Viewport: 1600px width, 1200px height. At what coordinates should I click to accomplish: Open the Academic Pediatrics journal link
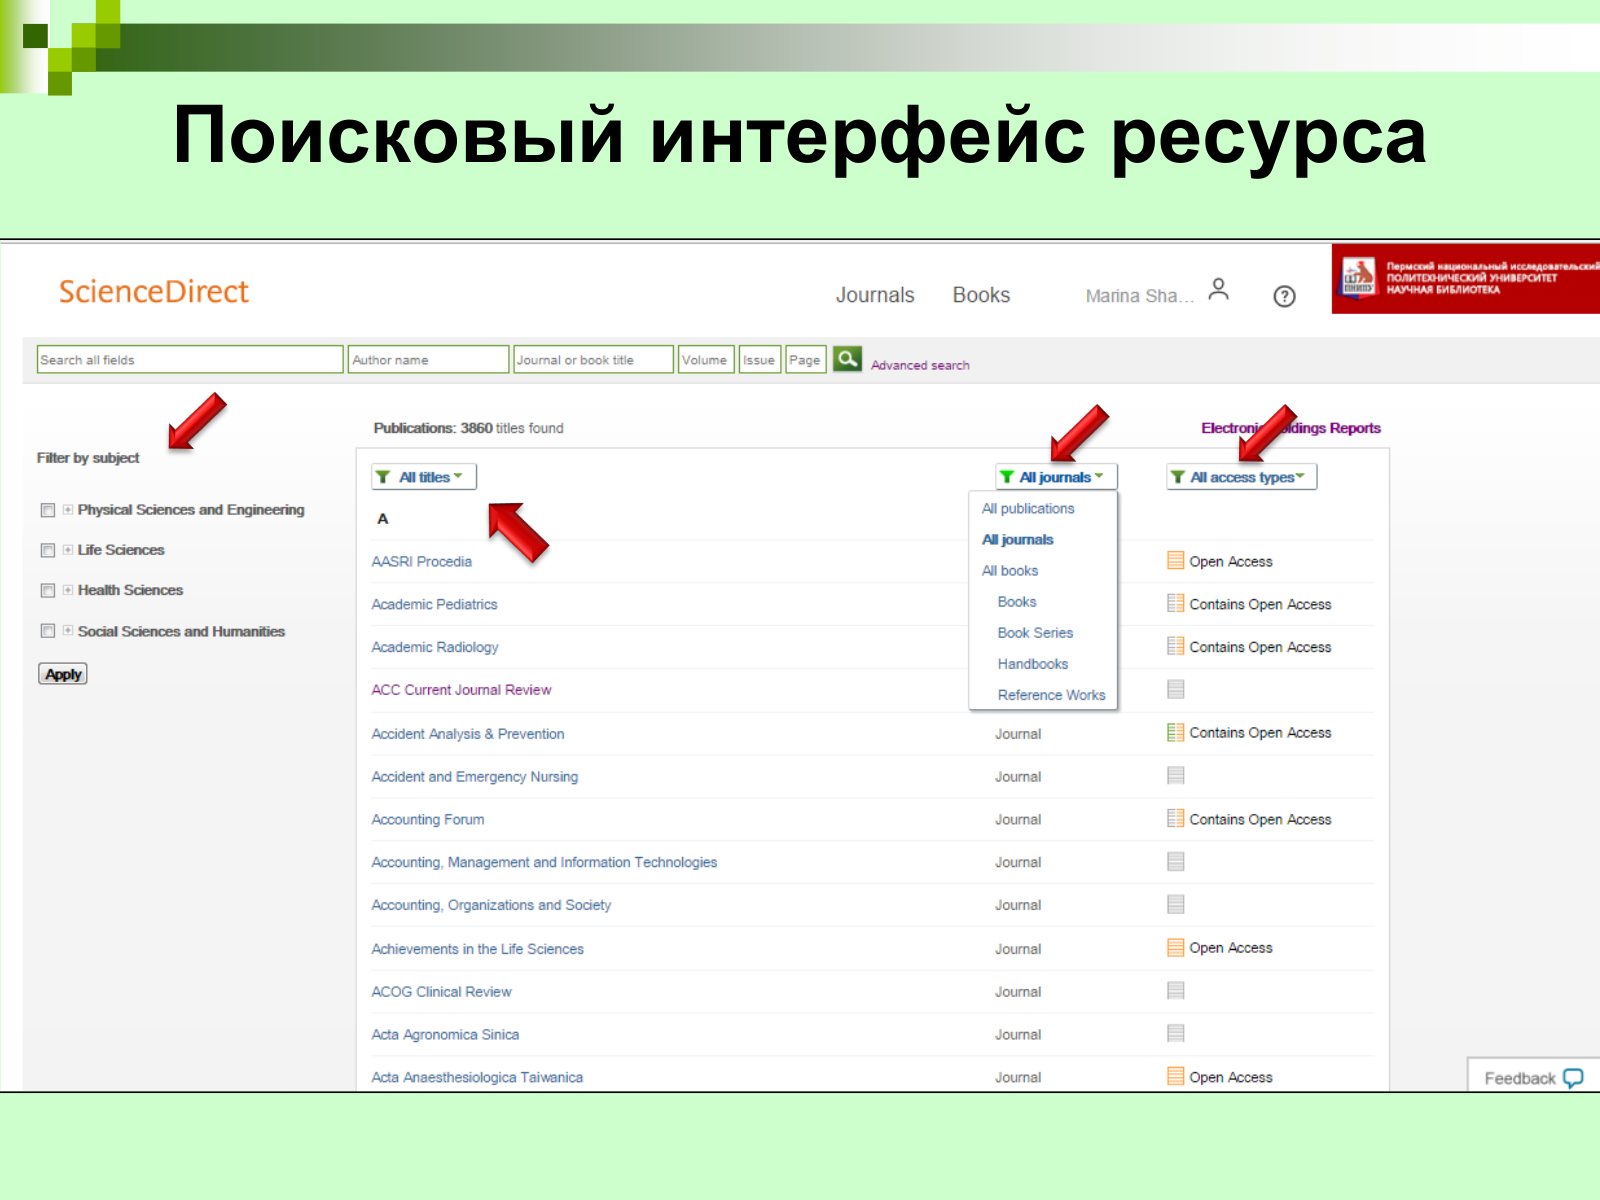pyautogui.click(x=434, y=604)
